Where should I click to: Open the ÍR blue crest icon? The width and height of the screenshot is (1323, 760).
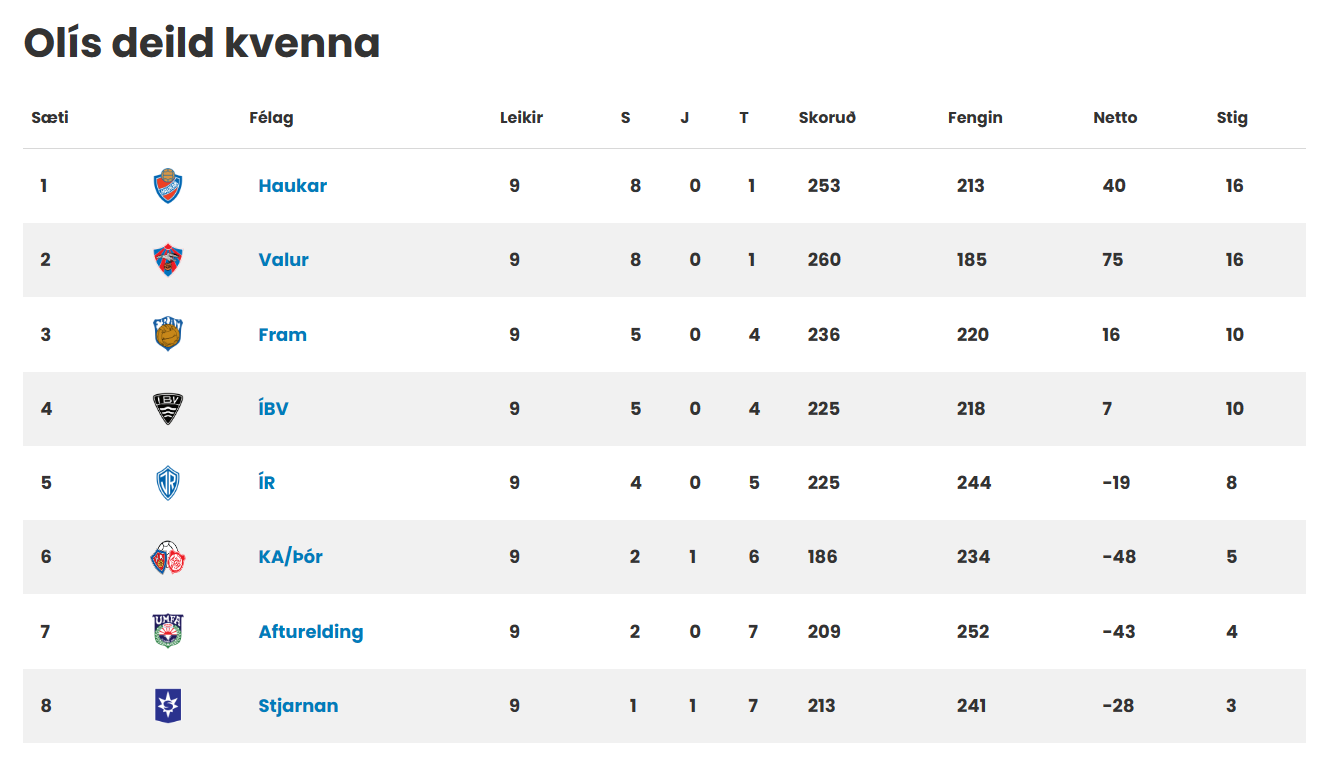click(x=168, y=483)
